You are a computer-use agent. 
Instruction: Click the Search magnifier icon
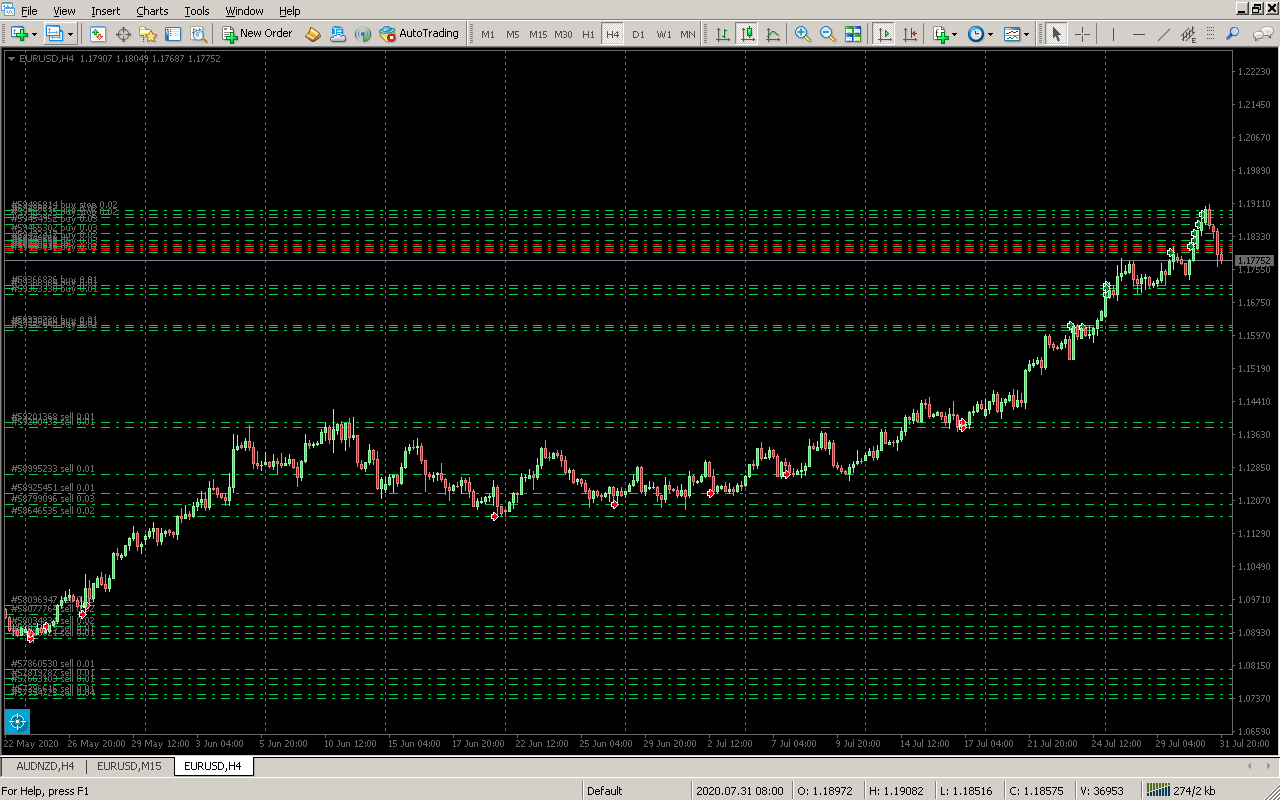(x=1233, y=34)
